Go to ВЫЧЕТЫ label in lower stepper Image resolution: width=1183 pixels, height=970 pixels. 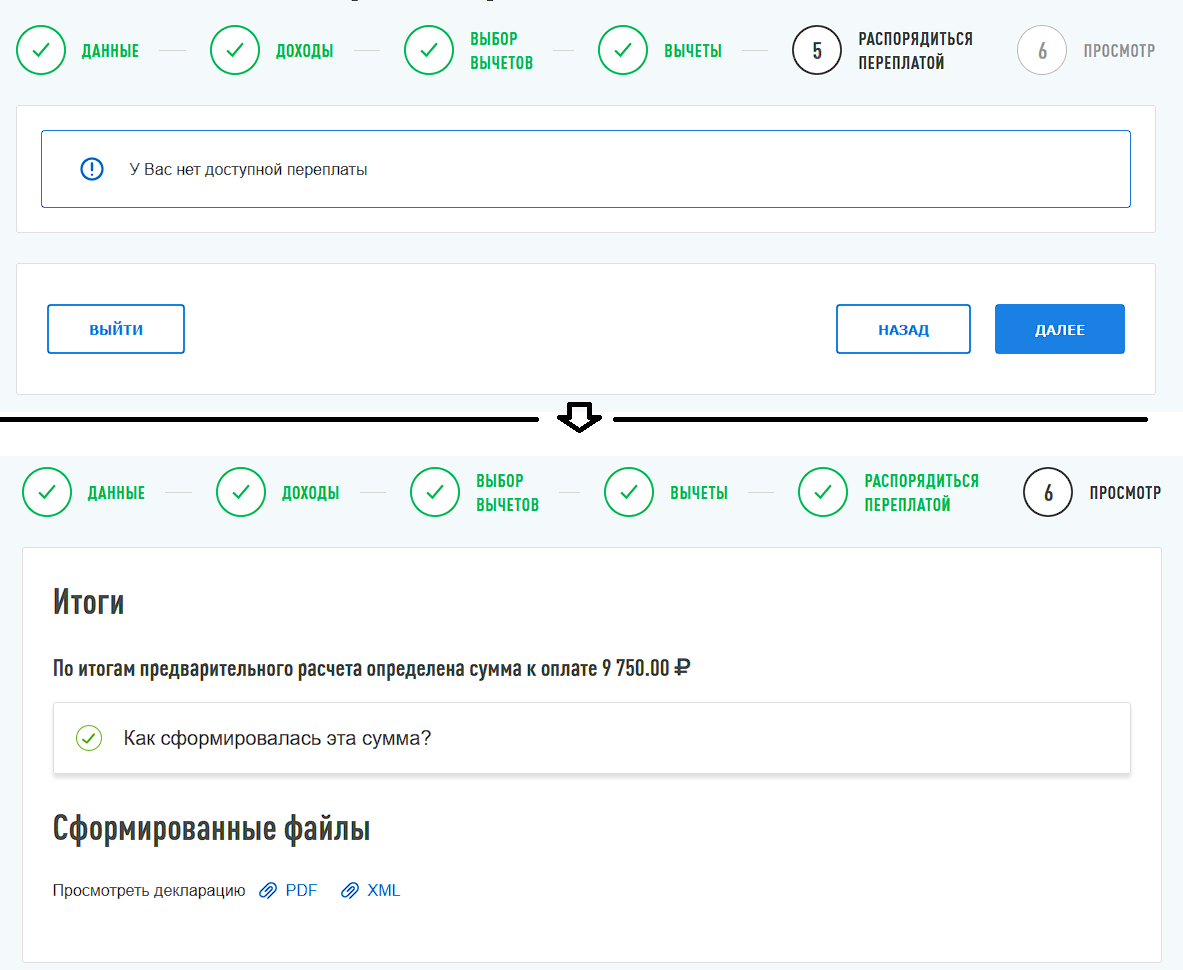(x=699, y=493)
